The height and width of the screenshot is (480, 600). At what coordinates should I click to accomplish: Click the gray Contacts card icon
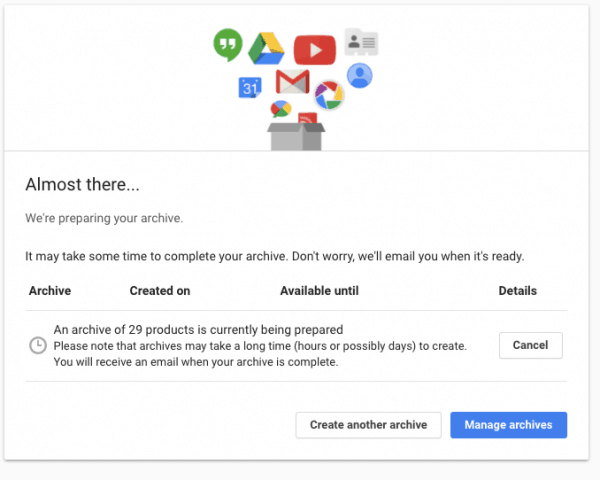(361, 42)
